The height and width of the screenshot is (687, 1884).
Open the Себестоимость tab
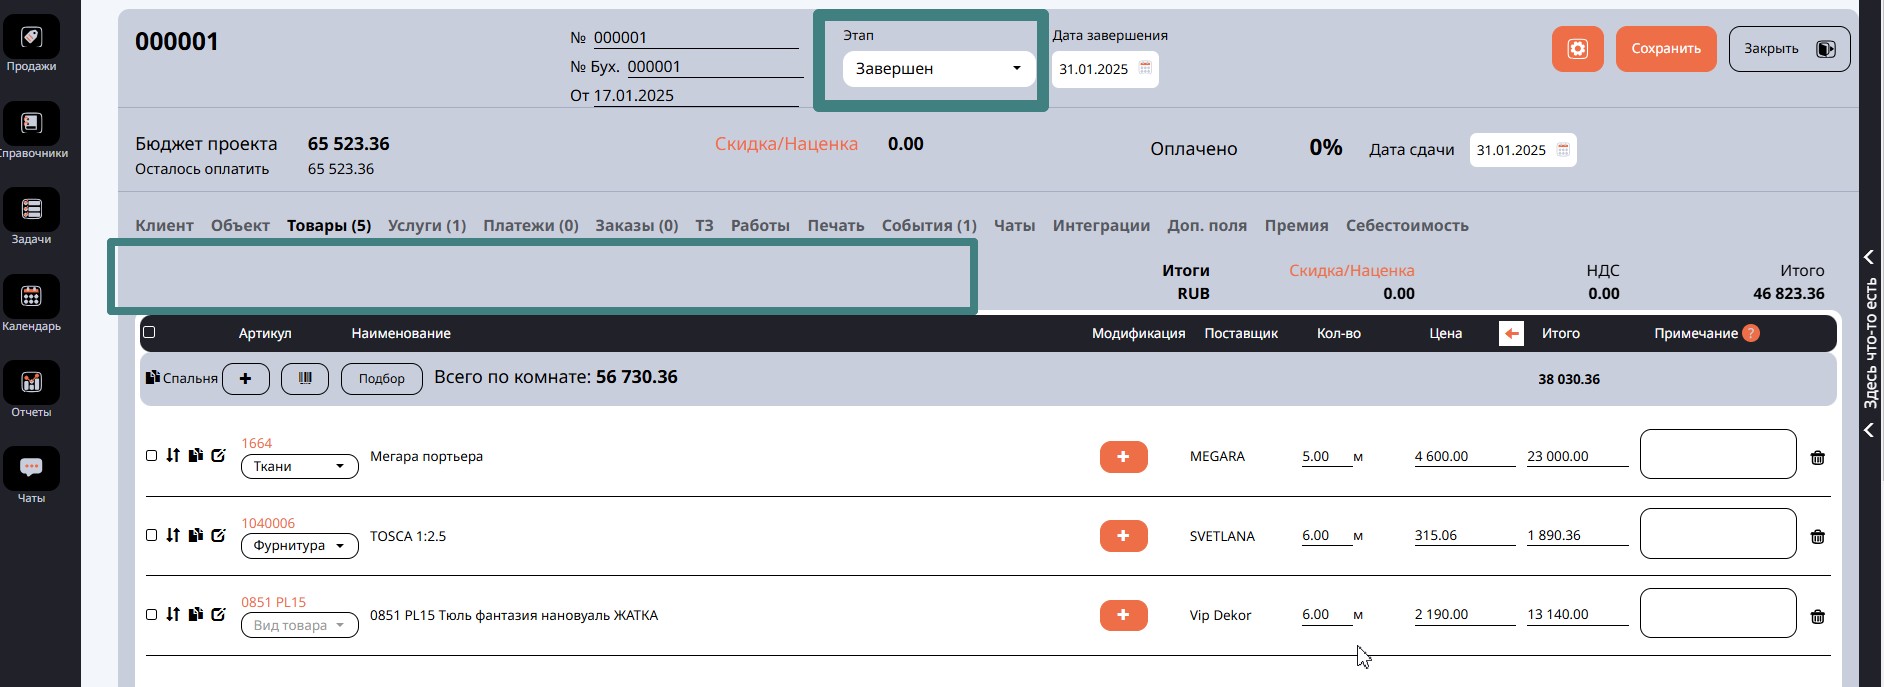tap(1406, 226)
